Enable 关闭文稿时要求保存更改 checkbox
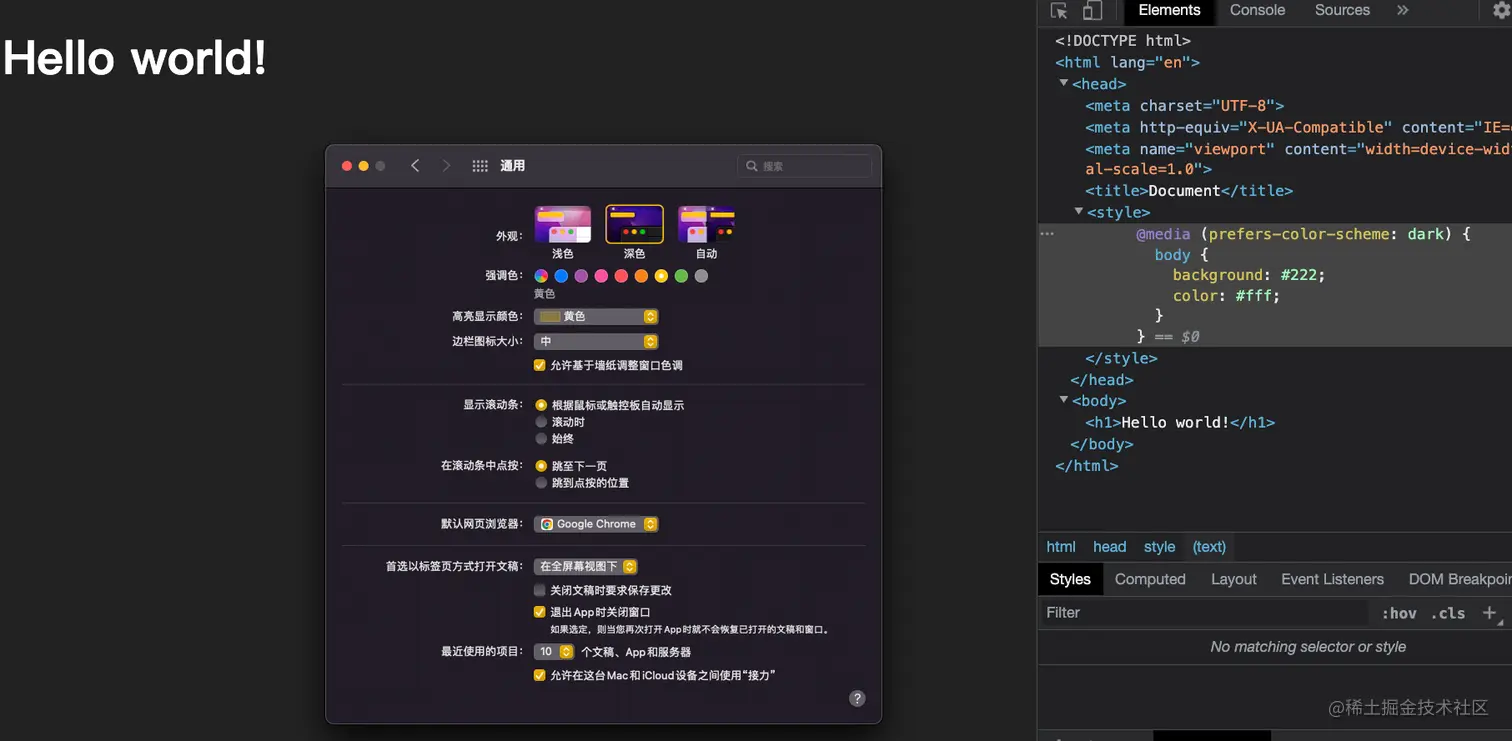The height and width of the screenshot is (741, 1512). tap(540, 590)
